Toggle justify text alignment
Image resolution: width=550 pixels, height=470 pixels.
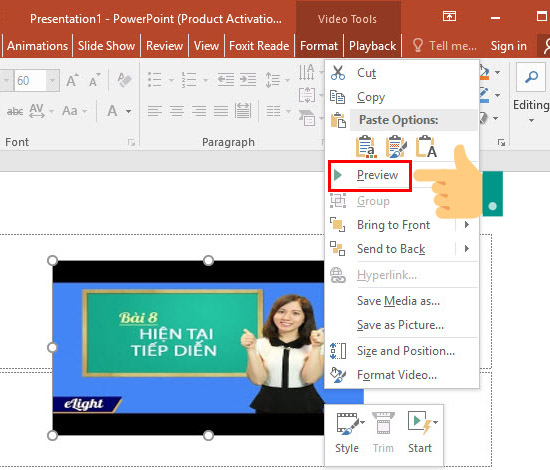tap(221, 111)
